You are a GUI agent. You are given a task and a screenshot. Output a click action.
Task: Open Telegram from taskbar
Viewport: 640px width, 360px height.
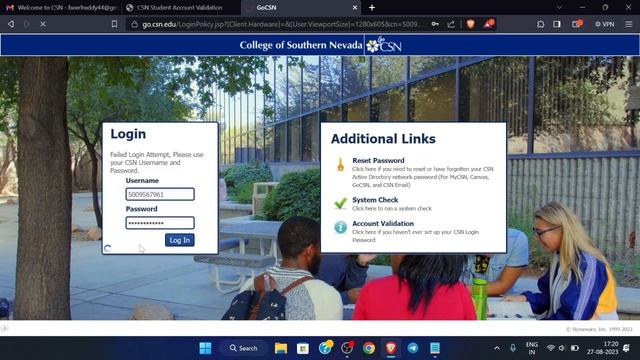coord(413,348)
